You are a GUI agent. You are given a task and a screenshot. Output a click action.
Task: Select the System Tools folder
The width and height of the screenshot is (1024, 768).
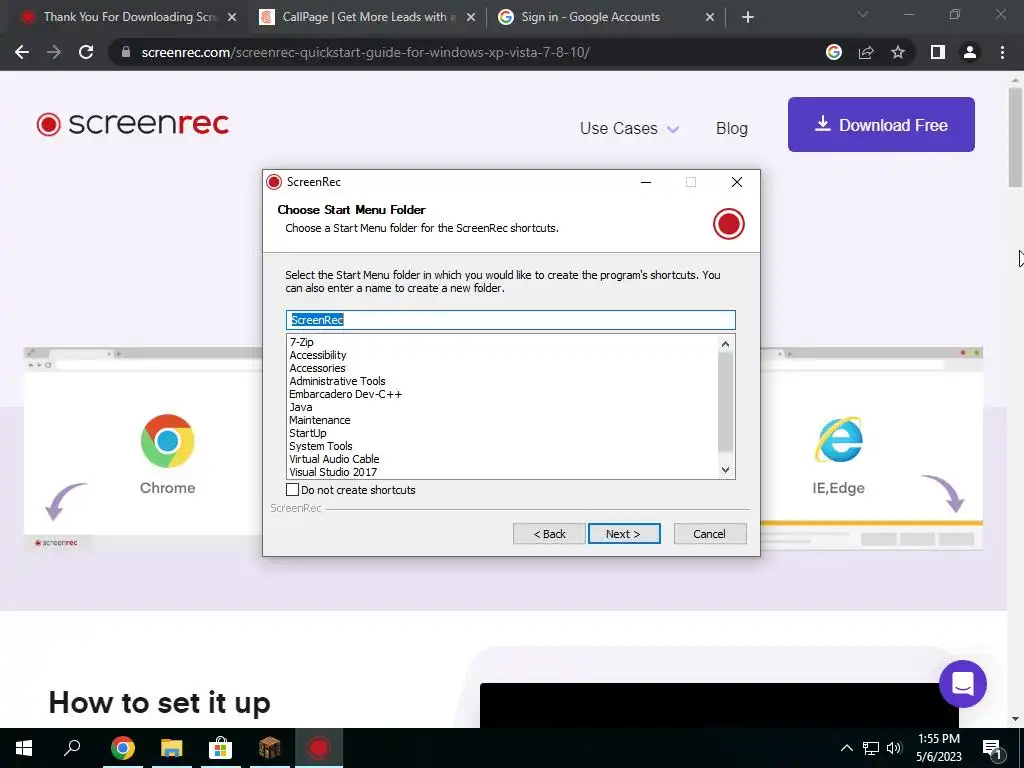click(x=321, y=447)
